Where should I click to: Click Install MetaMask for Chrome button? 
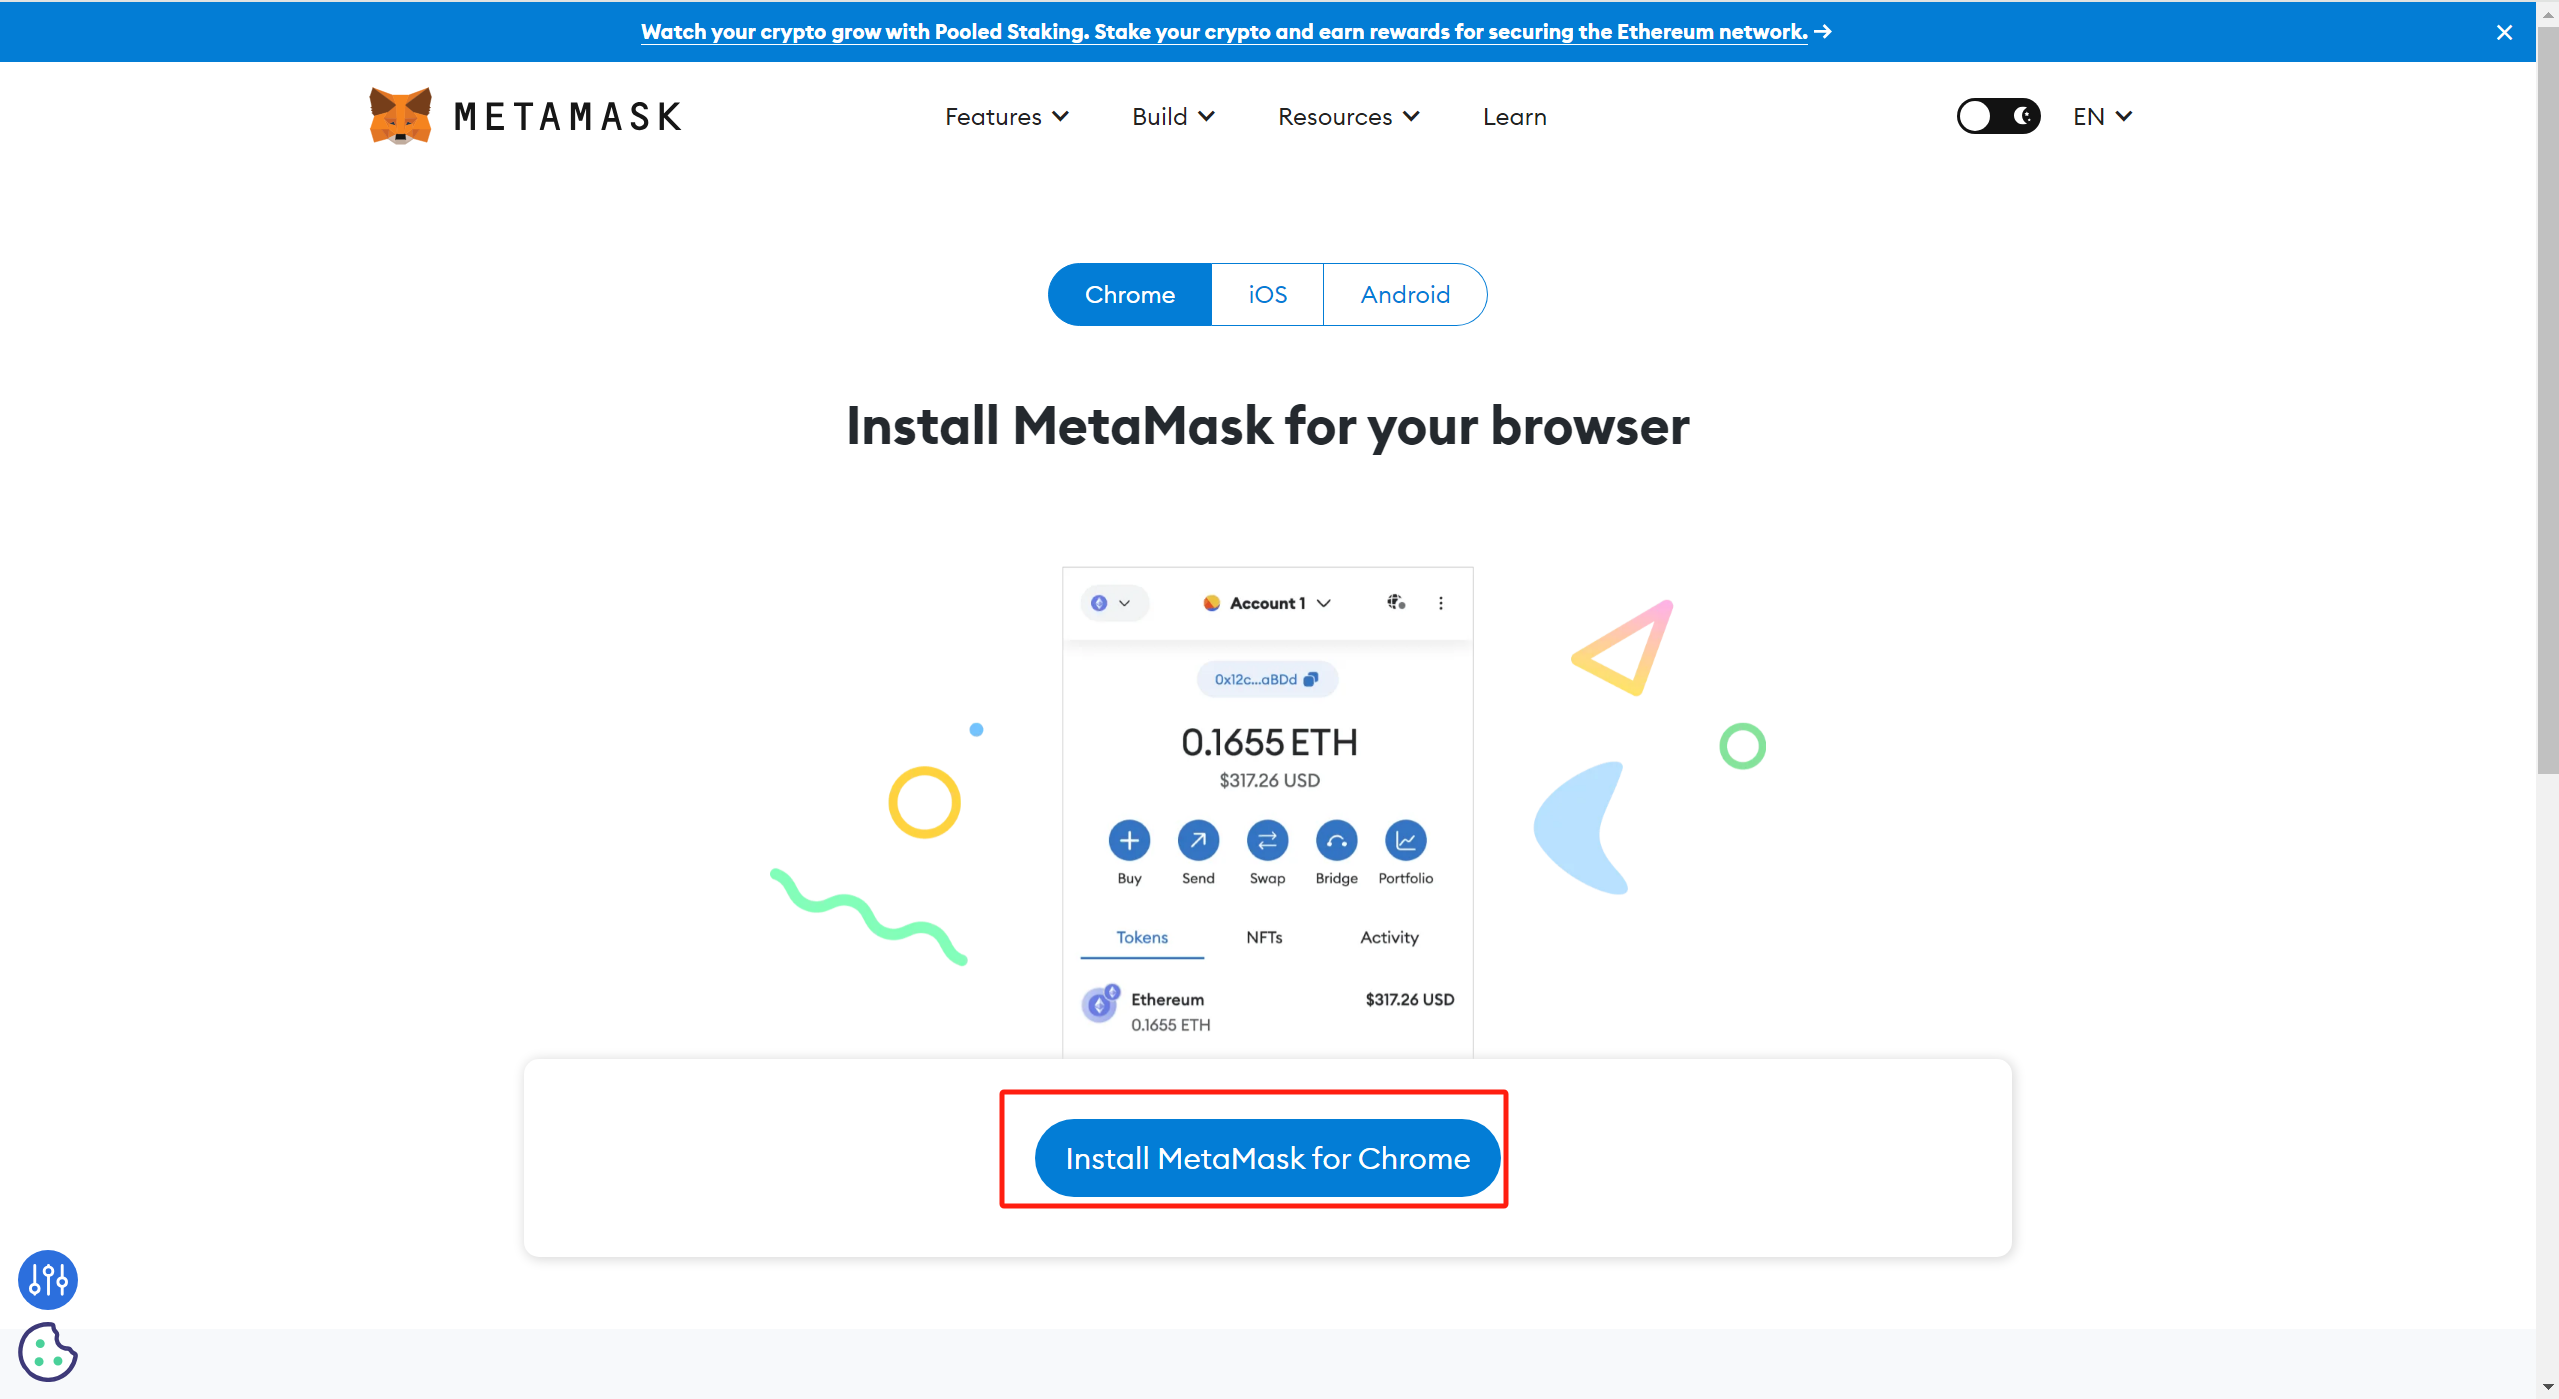pos(1267,1158)
